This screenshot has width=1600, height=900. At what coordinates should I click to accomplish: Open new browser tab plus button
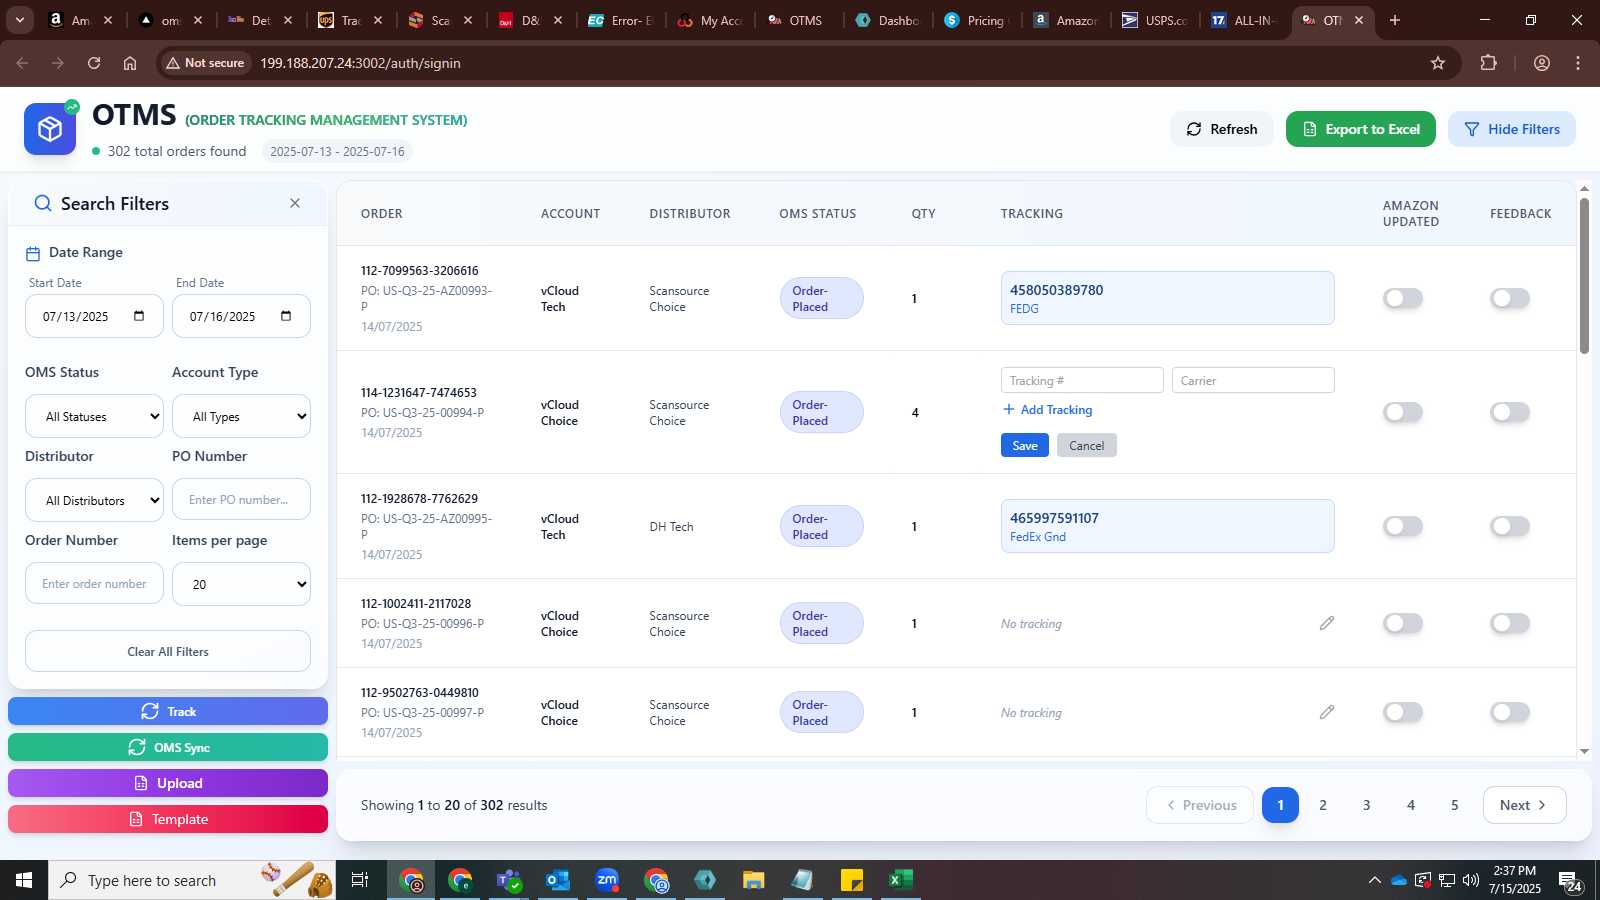coord(1395,20)
